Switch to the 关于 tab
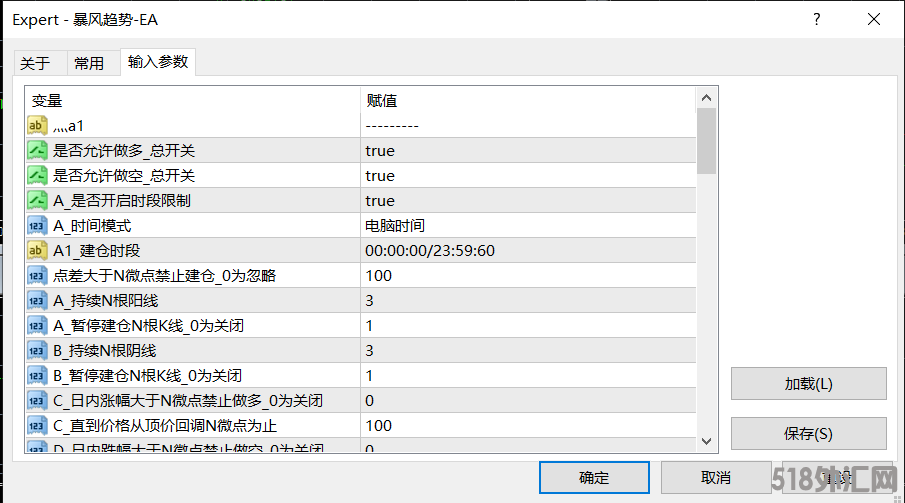Screen dimensions: 905x503 [35, 63]
